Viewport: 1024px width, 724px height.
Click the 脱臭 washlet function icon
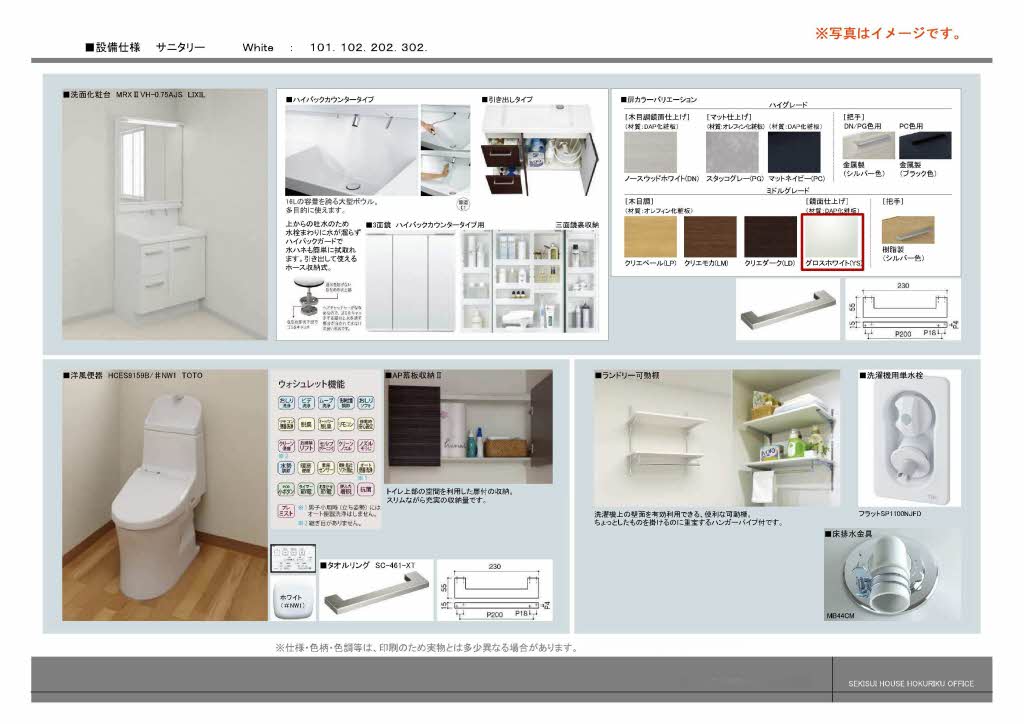pos(306,424)
